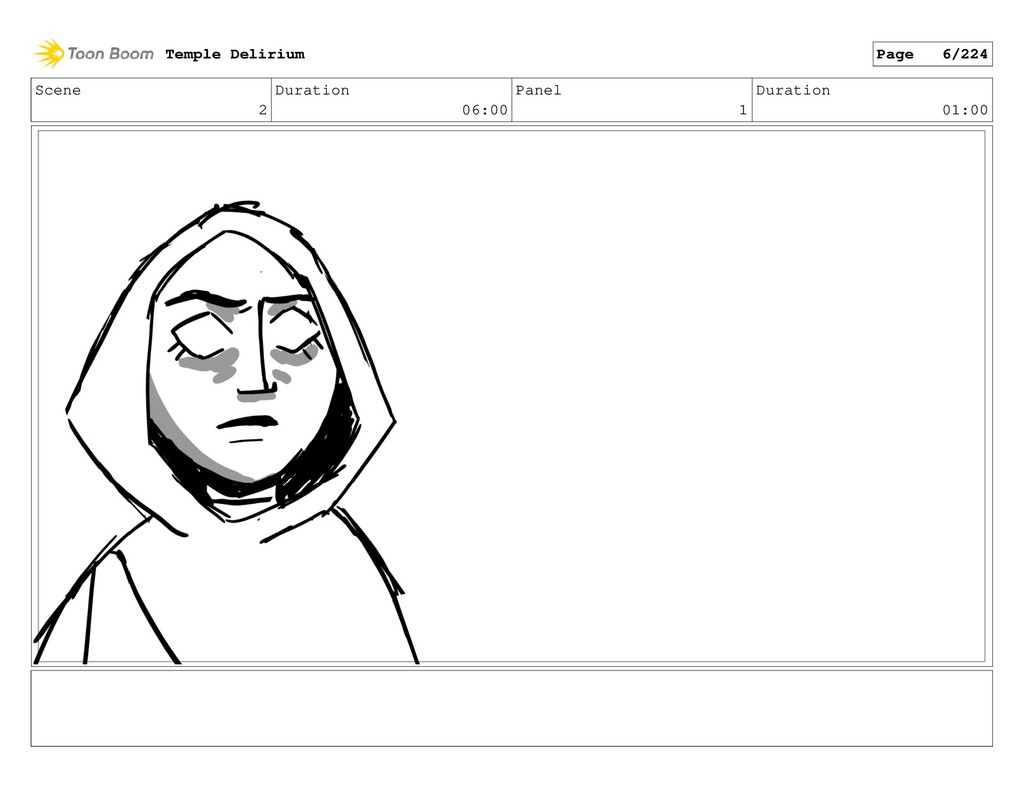Click the 'Duration' label beside Panel

click(793, 90)
